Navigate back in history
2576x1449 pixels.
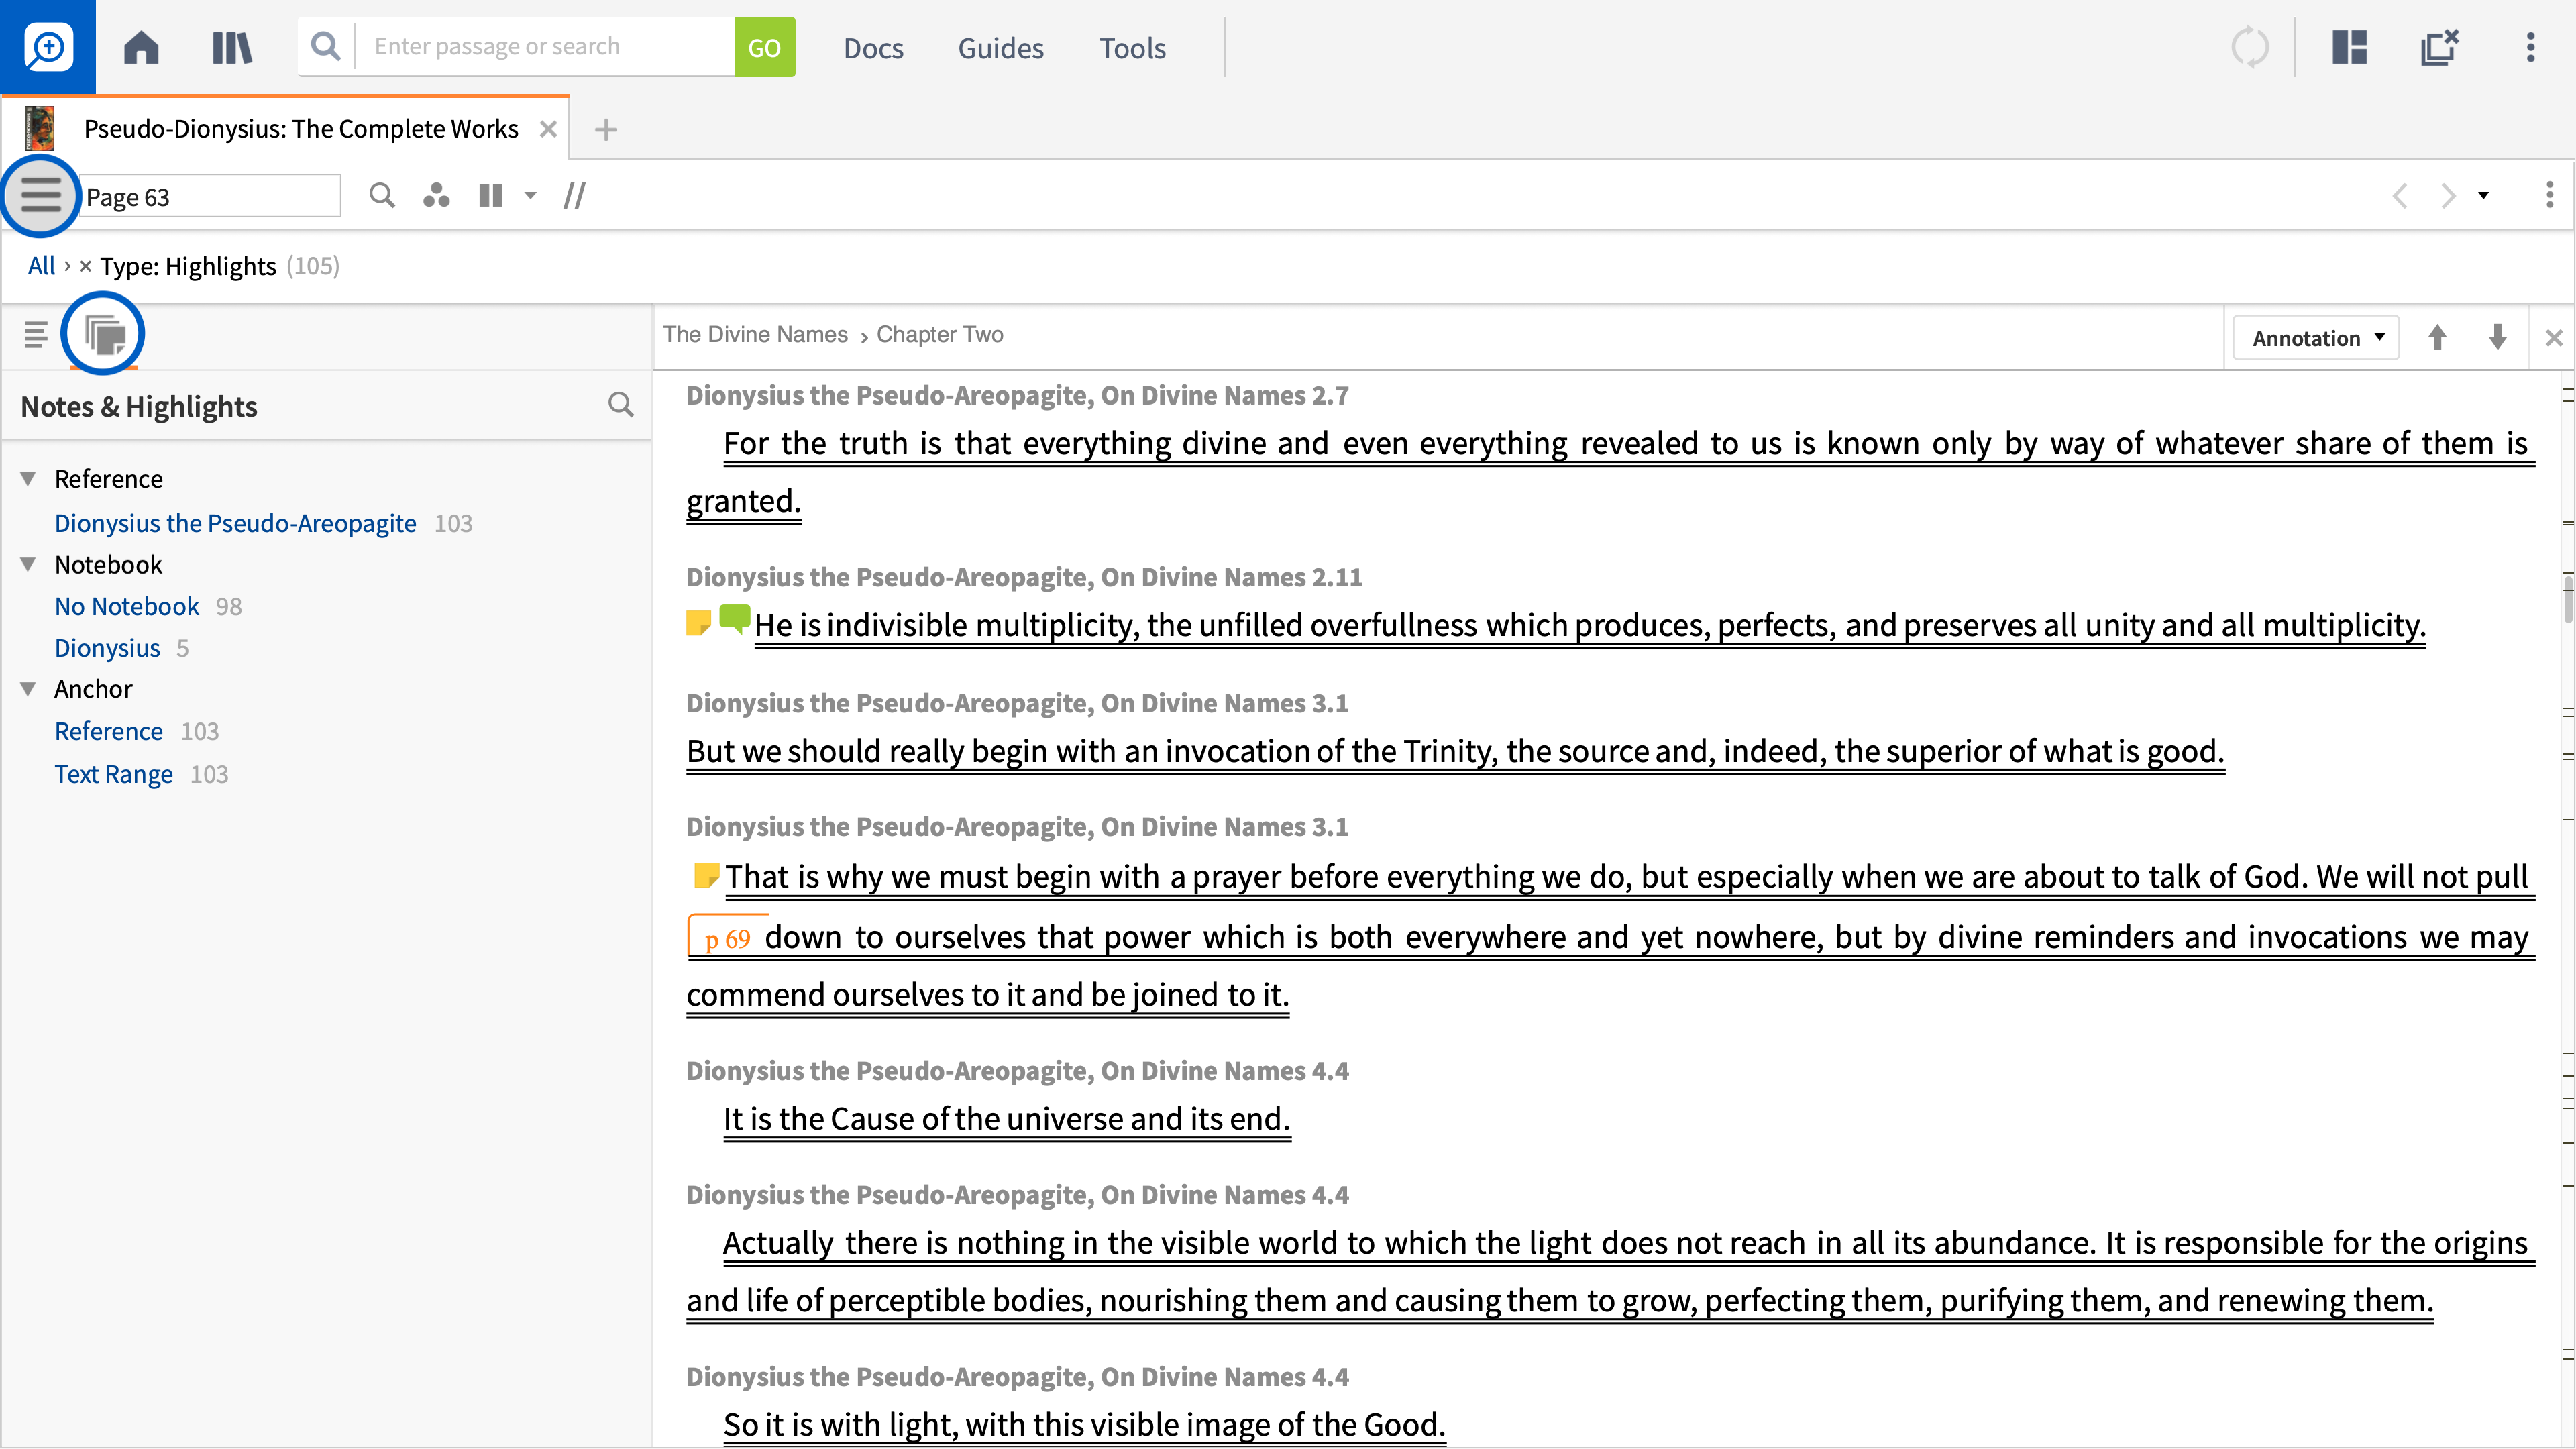2400,195
